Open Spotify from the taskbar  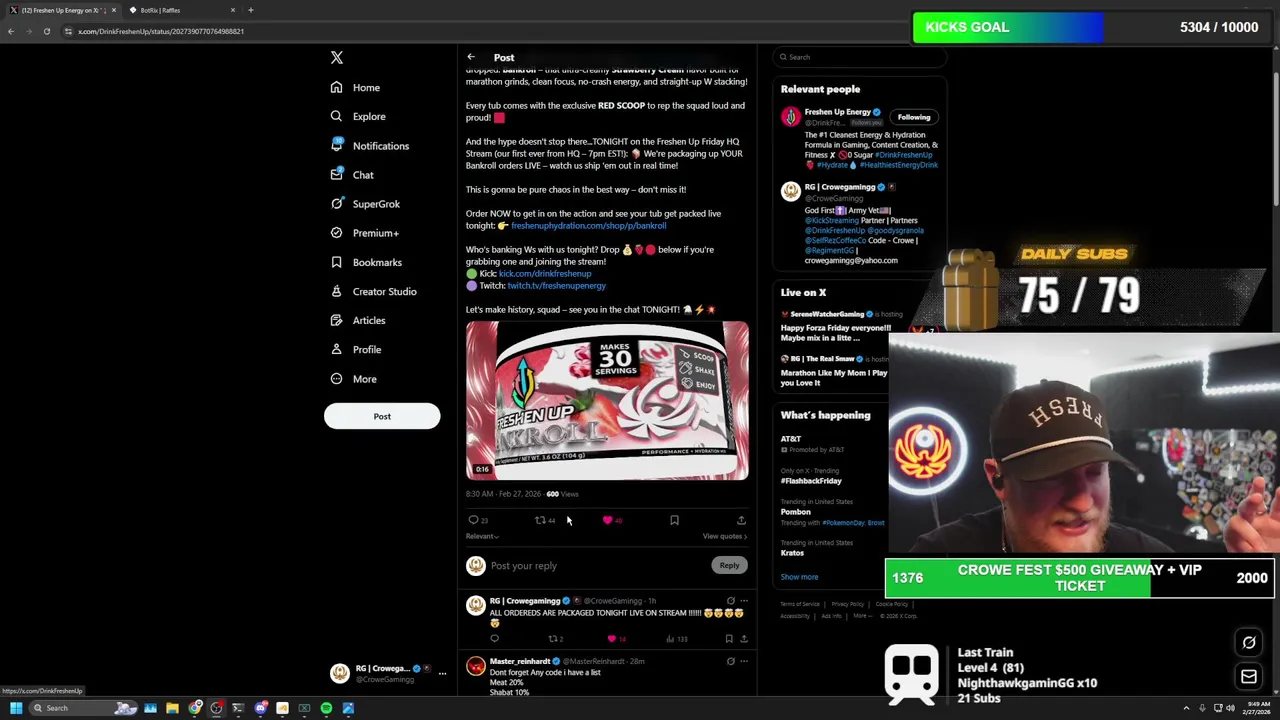(326, 708)
